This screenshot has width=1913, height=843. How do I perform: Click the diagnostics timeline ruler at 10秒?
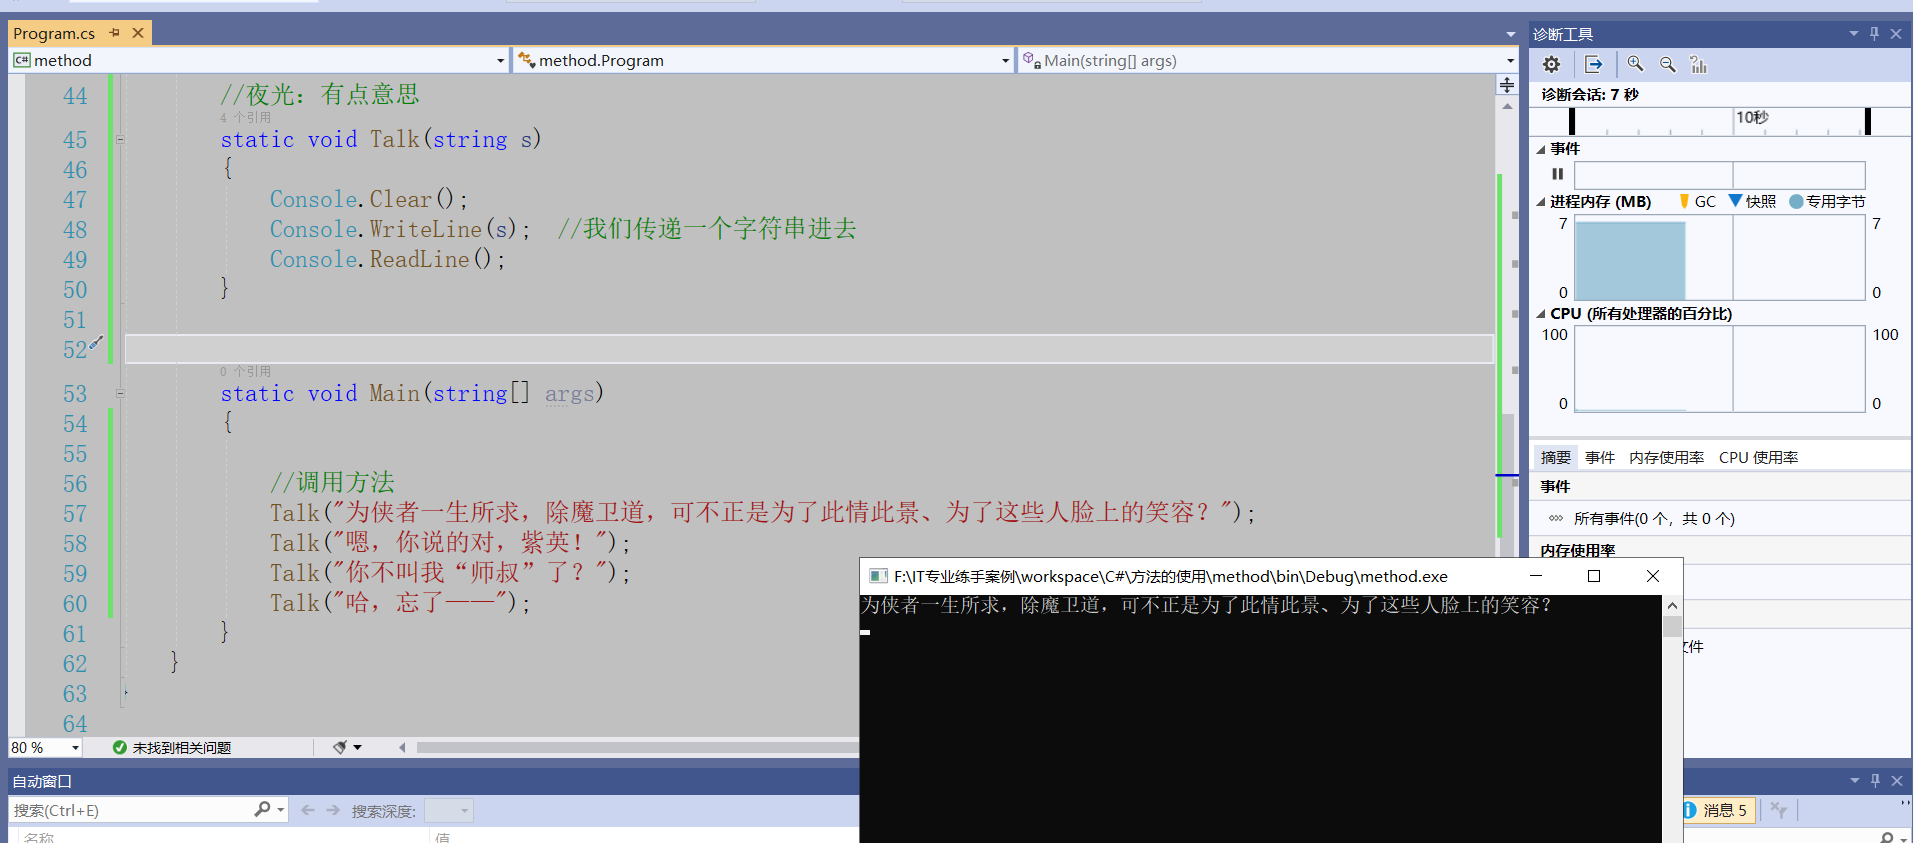point(1751,118)
